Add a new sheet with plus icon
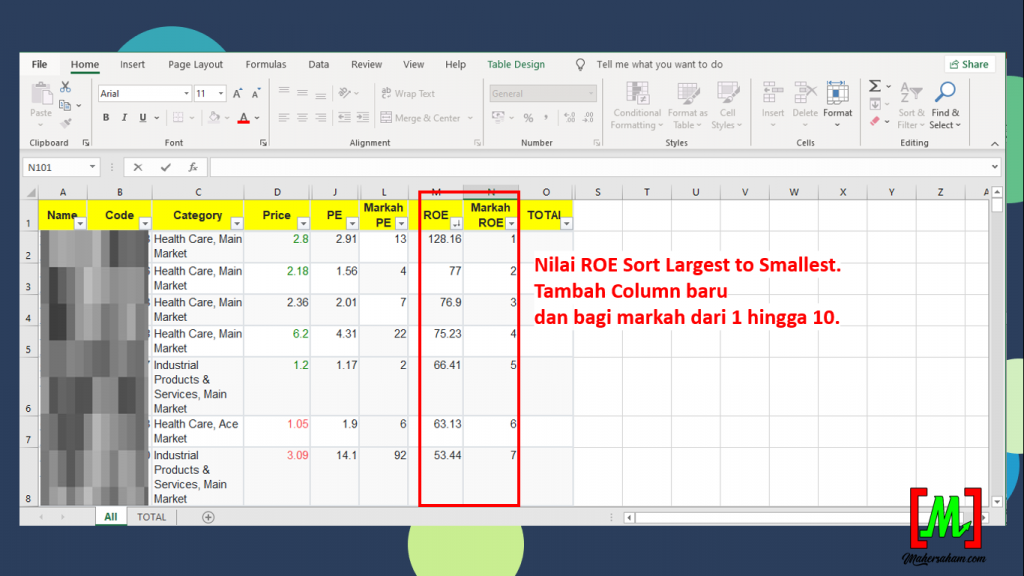This screenshot has width=1024, height=576. pyautogui.click(x=208, y=517)
